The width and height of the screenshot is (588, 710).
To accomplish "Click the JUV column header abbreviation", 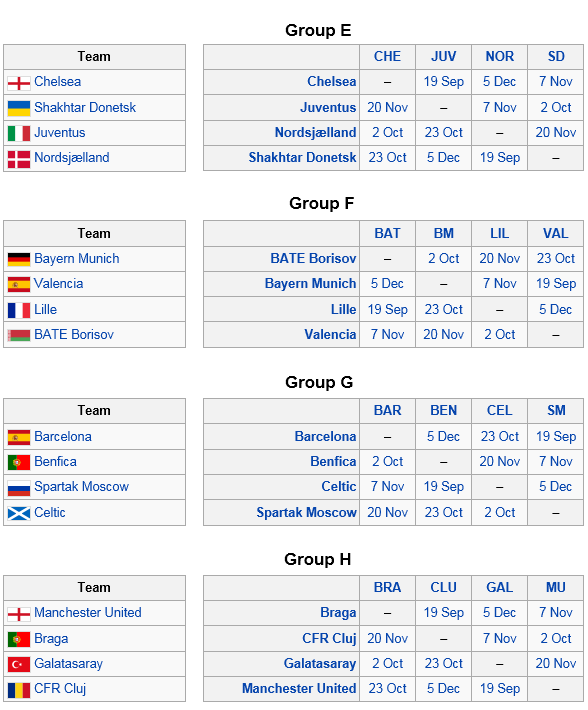I will [x=444, y=57].
